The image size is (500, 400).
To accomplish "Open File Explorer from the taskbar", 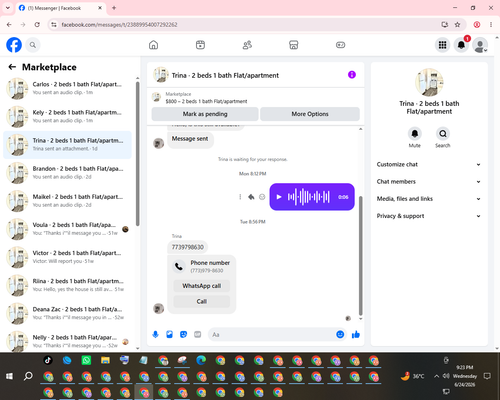I will pos(105,360).
